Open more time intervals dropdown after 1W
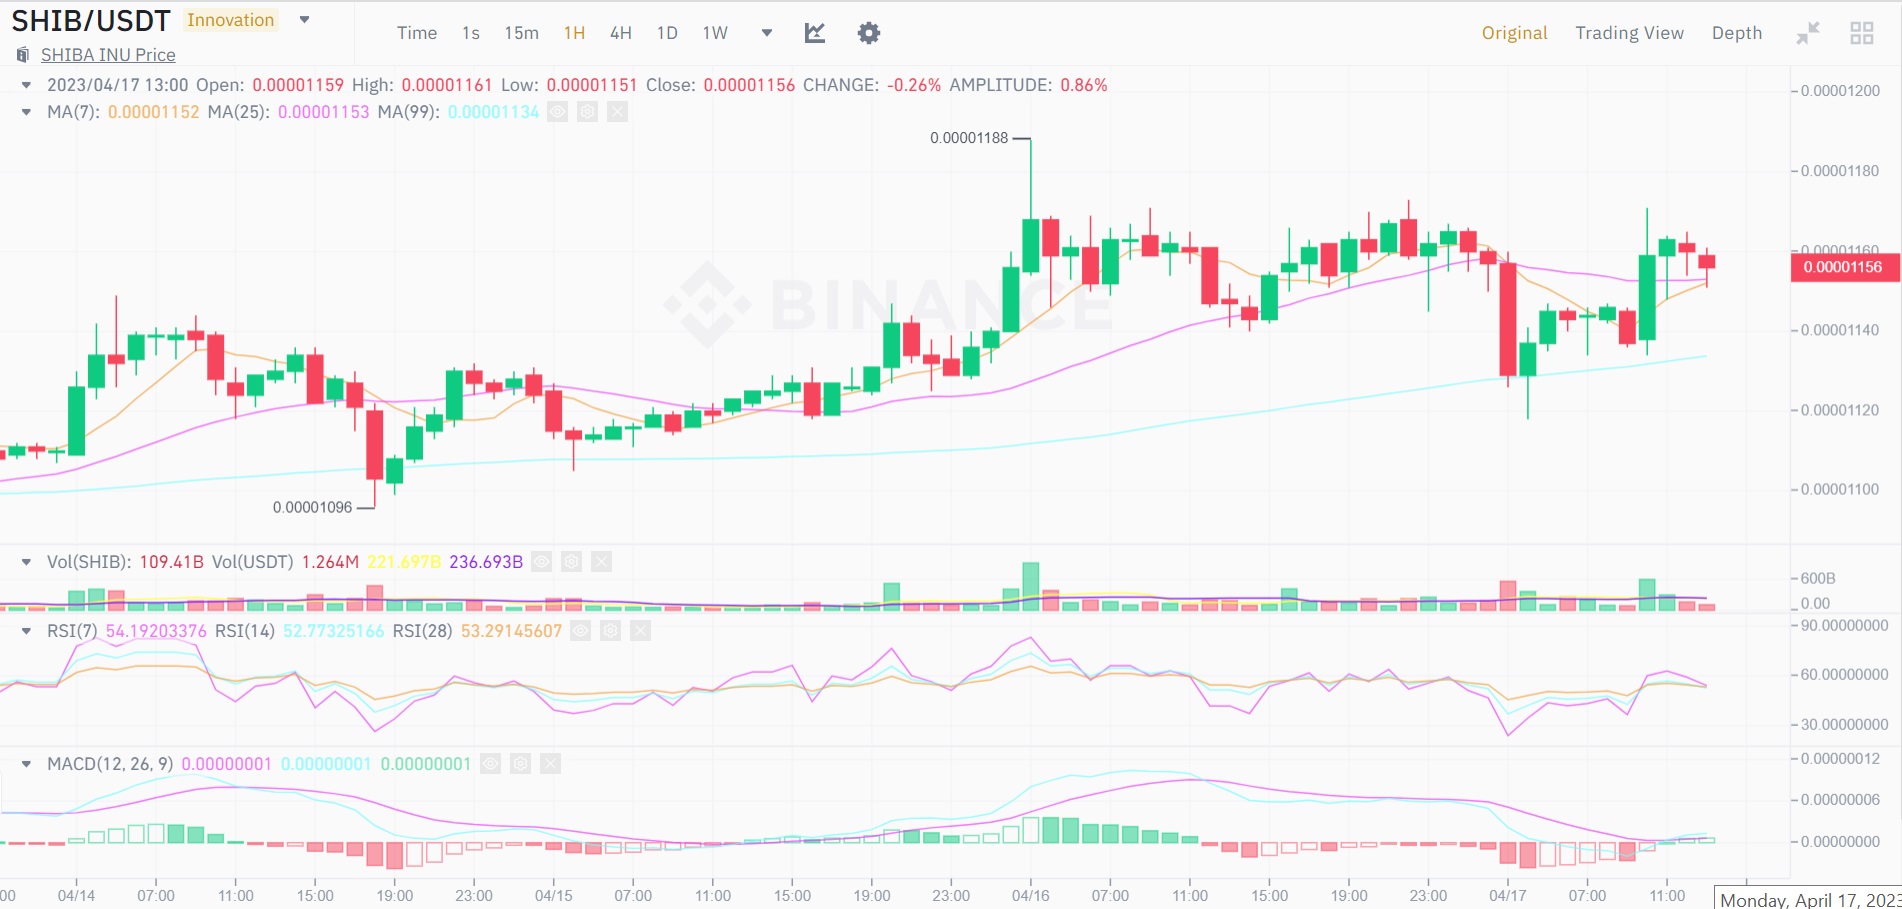This screenshot has height=909, width=1902. [x=767, y=33]
